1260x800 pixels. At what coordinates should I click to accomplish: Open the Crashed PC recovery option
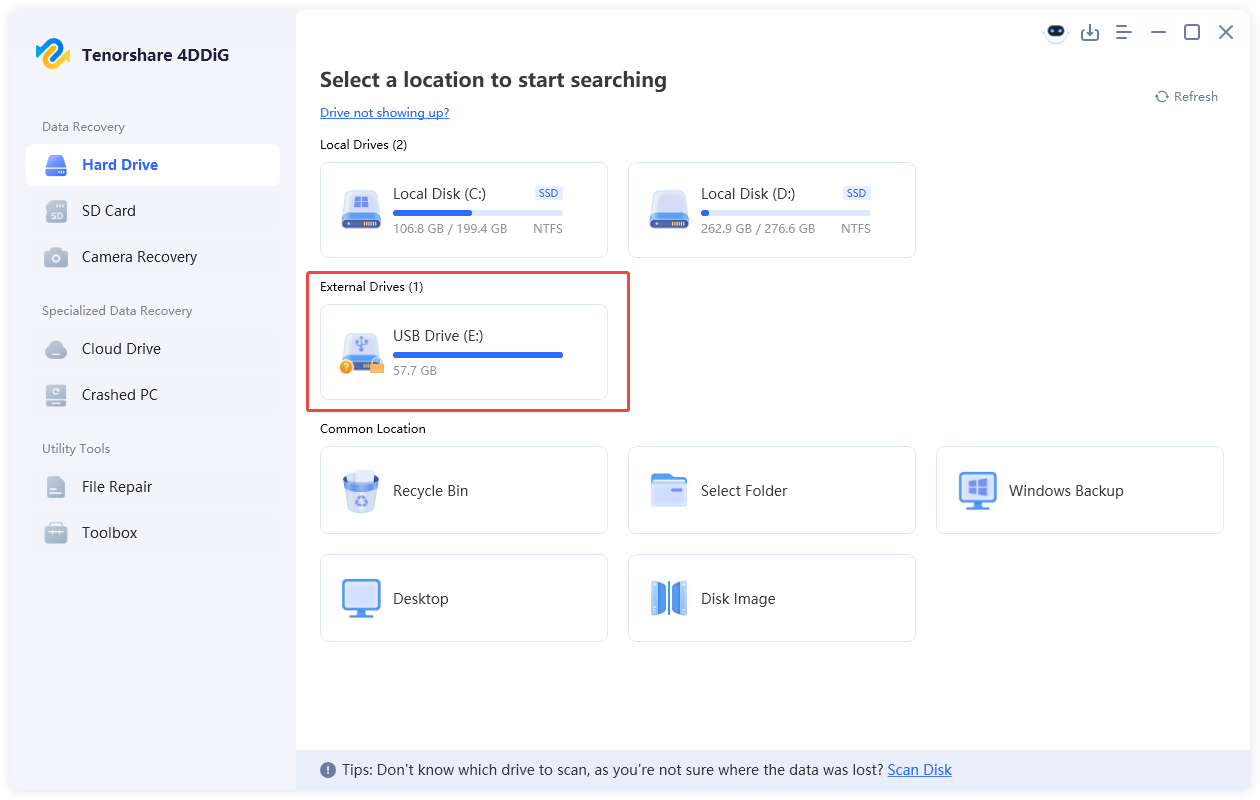[119, 394]
